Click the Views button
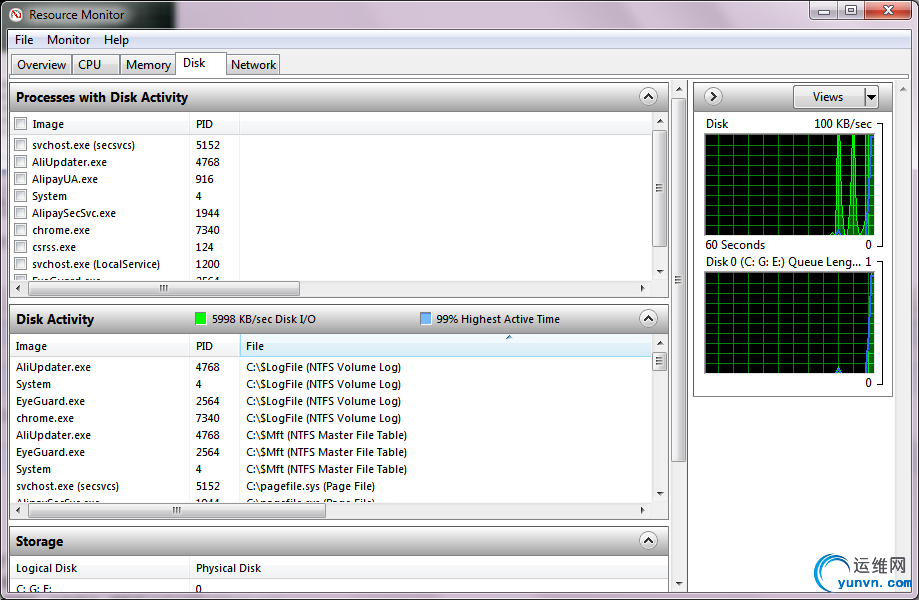919x600 pixels. click(829, 97)
